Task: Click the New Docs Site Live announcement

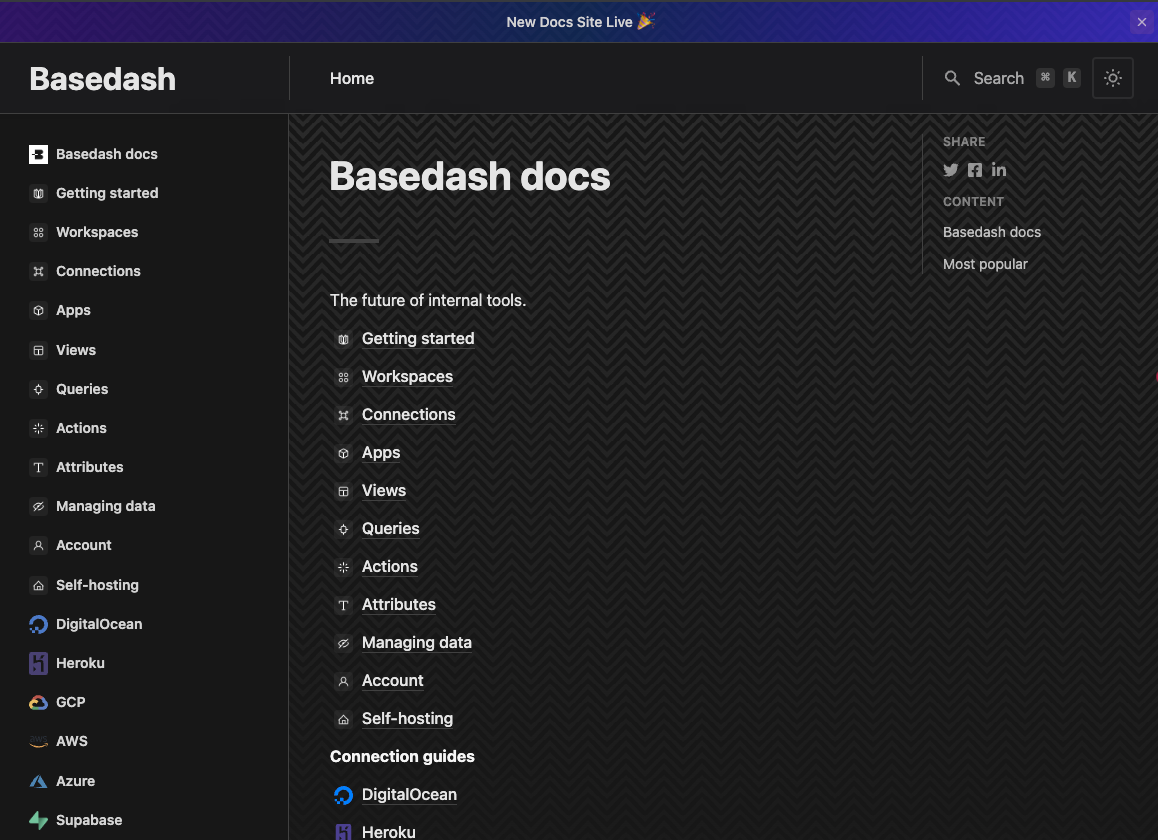Action: [580, 22]
